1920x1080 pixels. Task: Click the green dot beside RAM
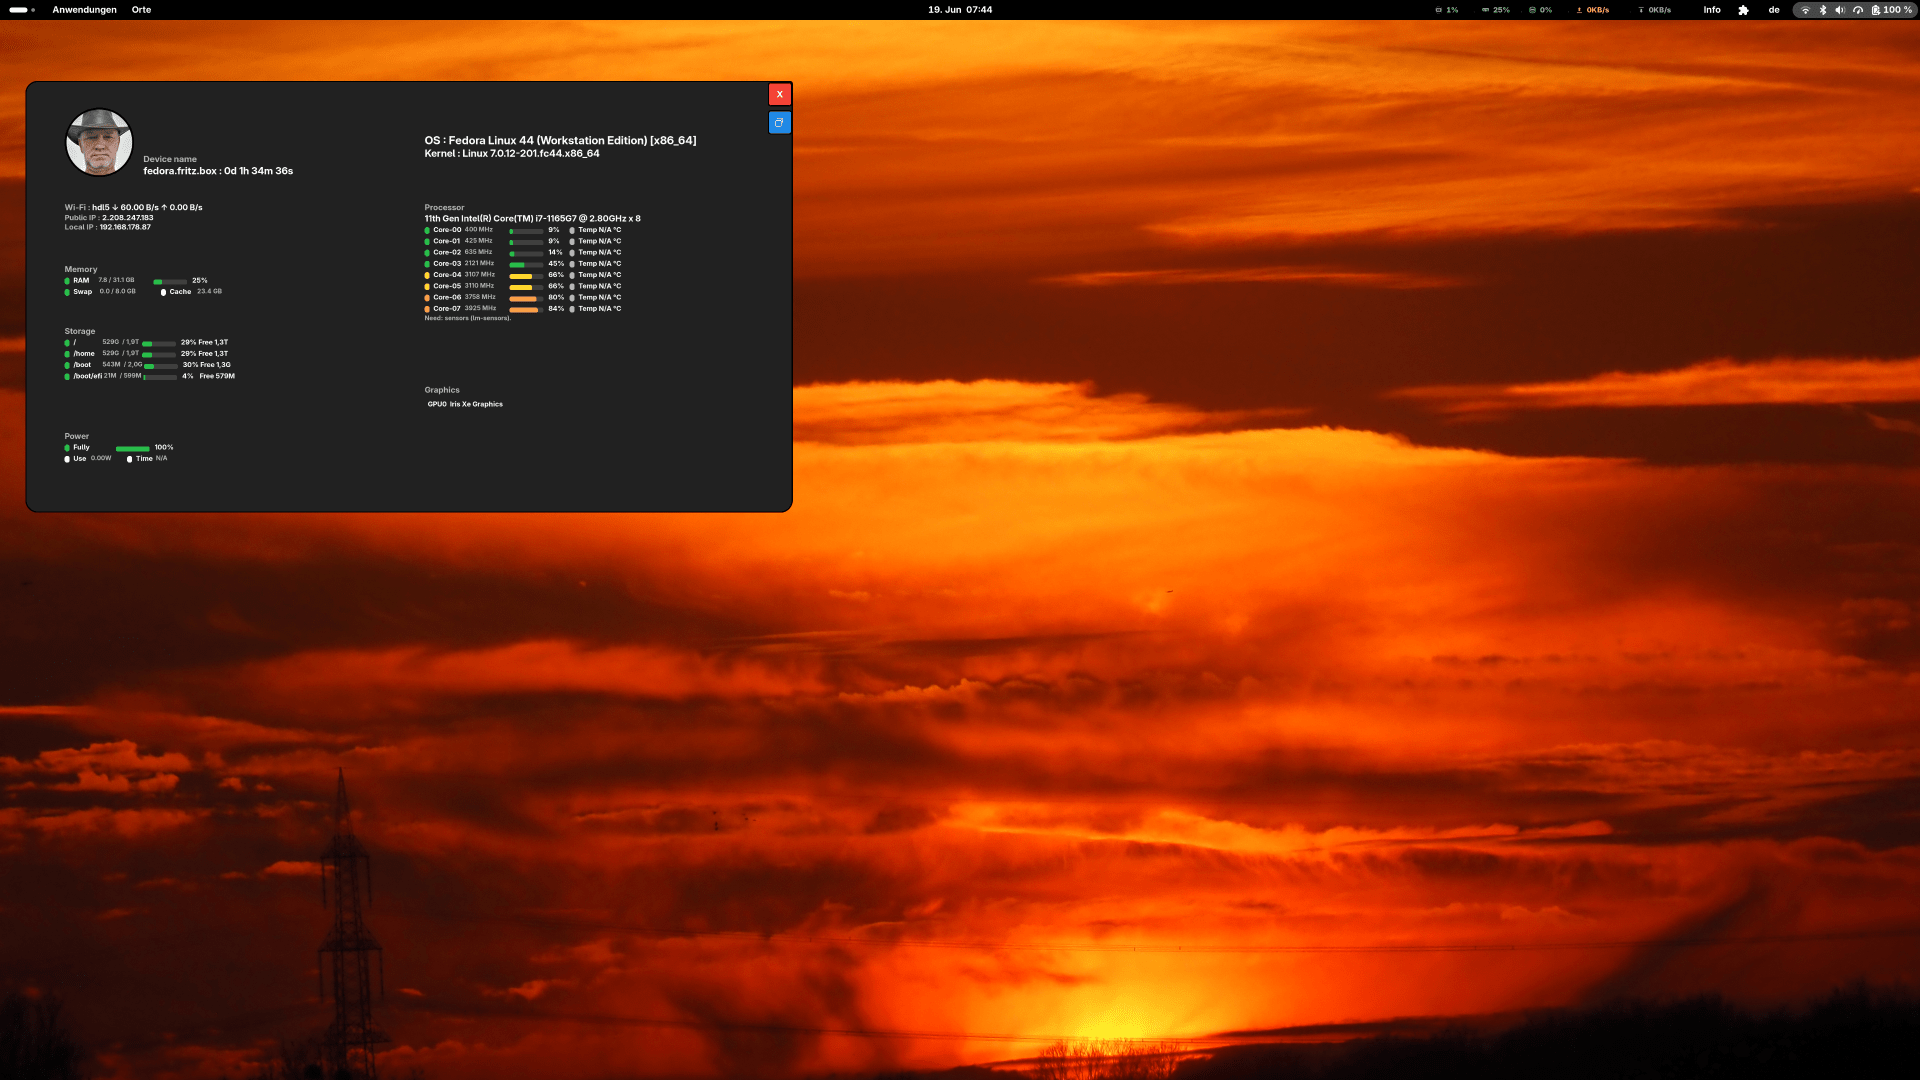[67, 281]
